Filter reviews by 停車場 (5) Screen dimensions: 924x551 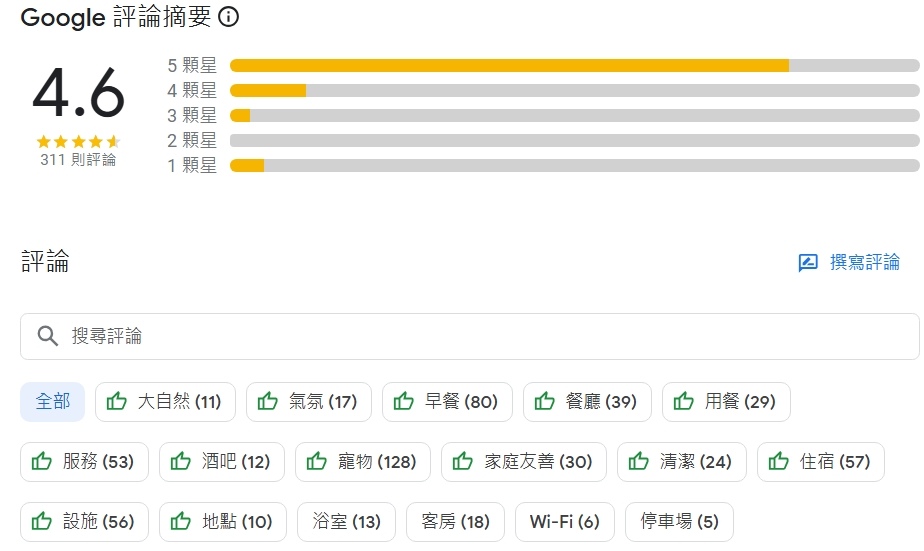[x=679, y=522]
